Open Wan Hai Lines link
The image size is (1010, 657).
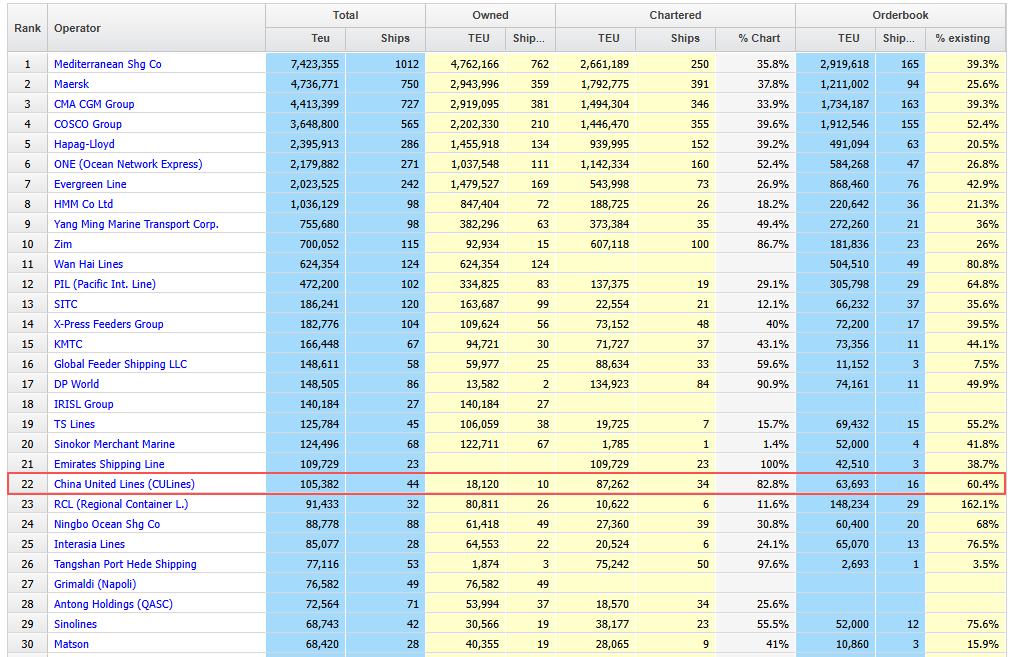88,263
